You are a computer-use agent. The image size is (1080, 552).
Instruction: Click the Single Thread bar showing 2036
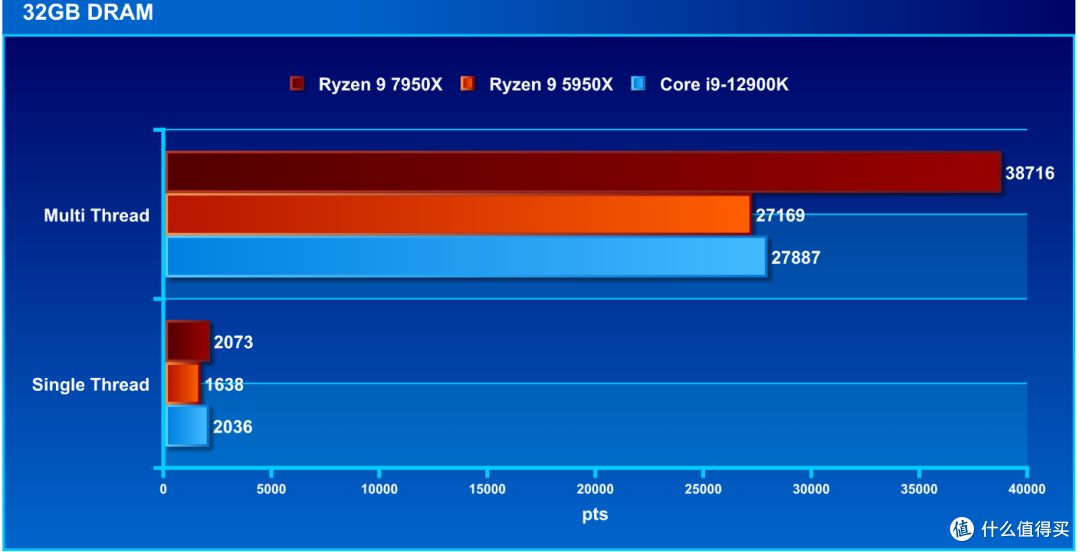coord(187,427)
